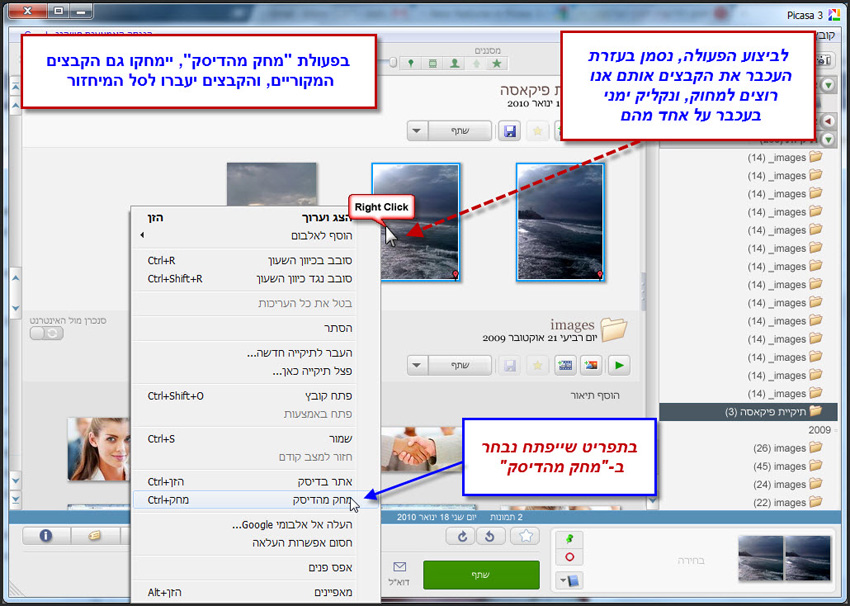Image resolution: width=850 pixels, height=606 pixels.
Task: Hold selected items with the green pushpin
Action: click(x=569, y=539)
